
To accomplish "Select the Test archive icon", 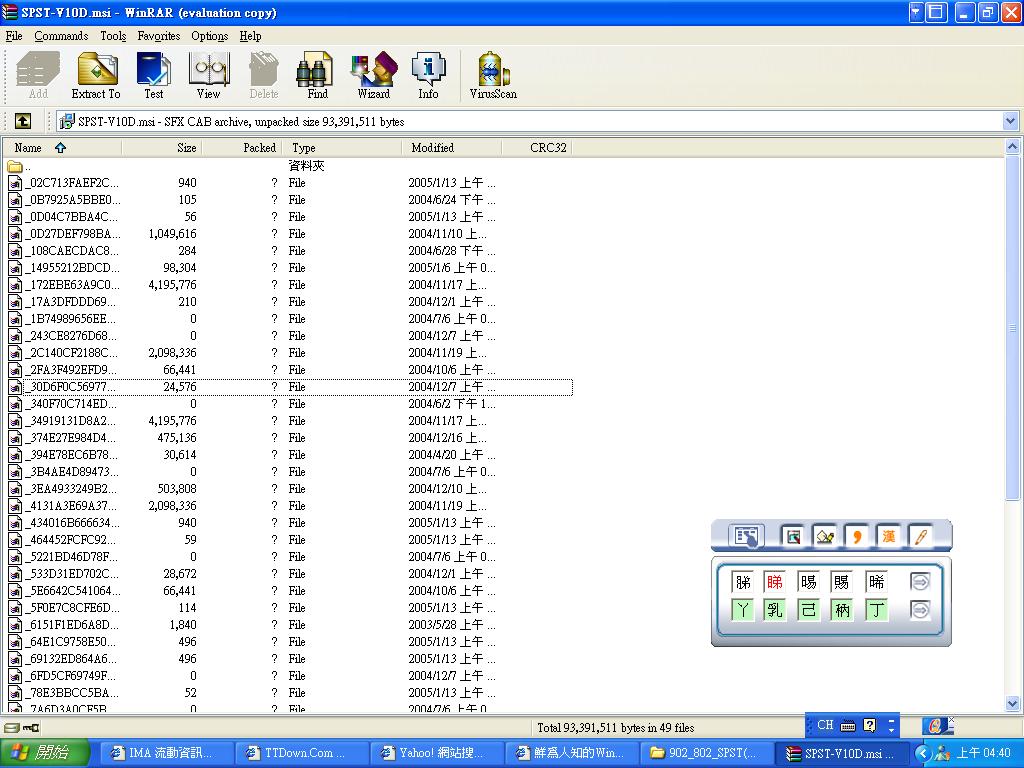I will (153, 73).
